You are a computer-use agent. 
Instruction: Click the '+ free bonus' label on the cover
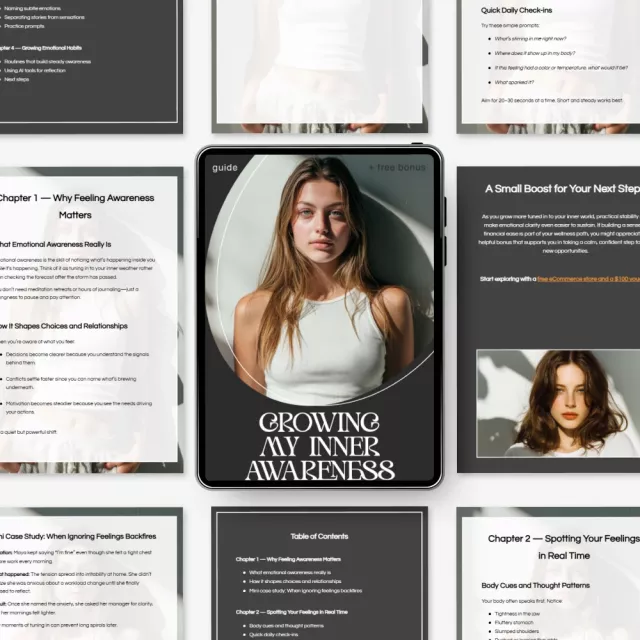pos(397,167)
